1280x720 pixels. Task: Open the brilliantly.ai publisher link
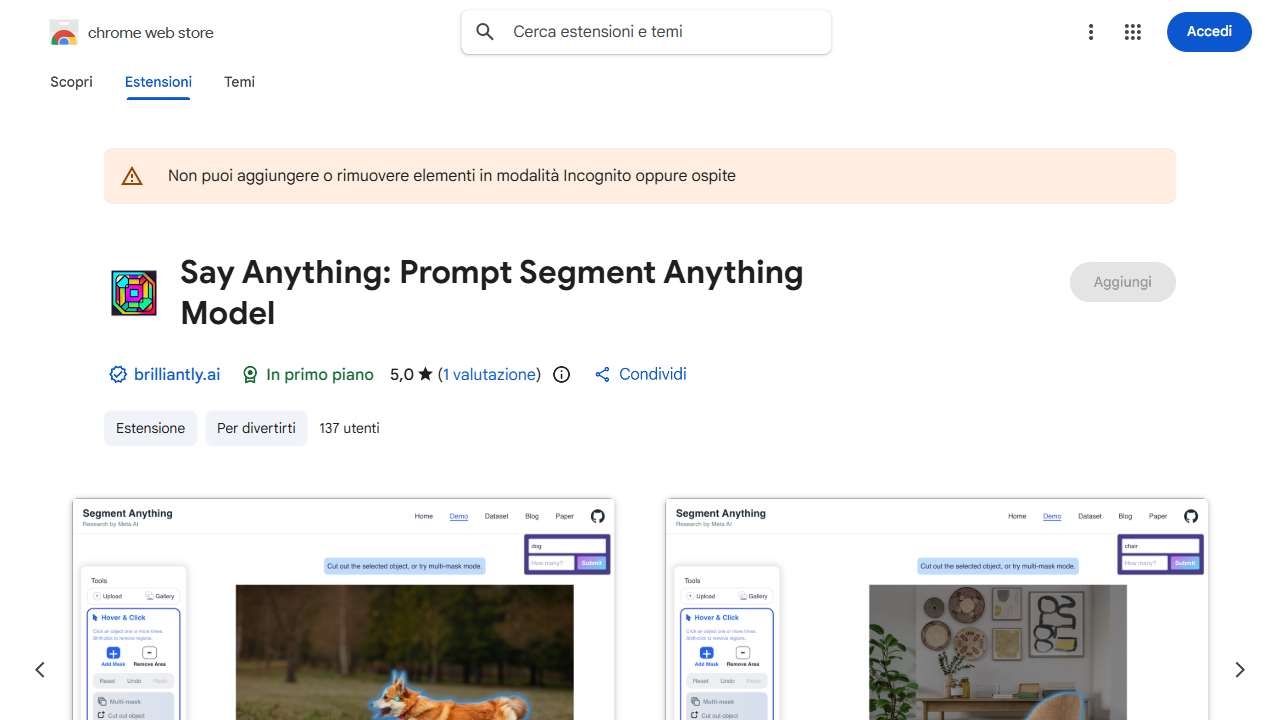[177, 375]
